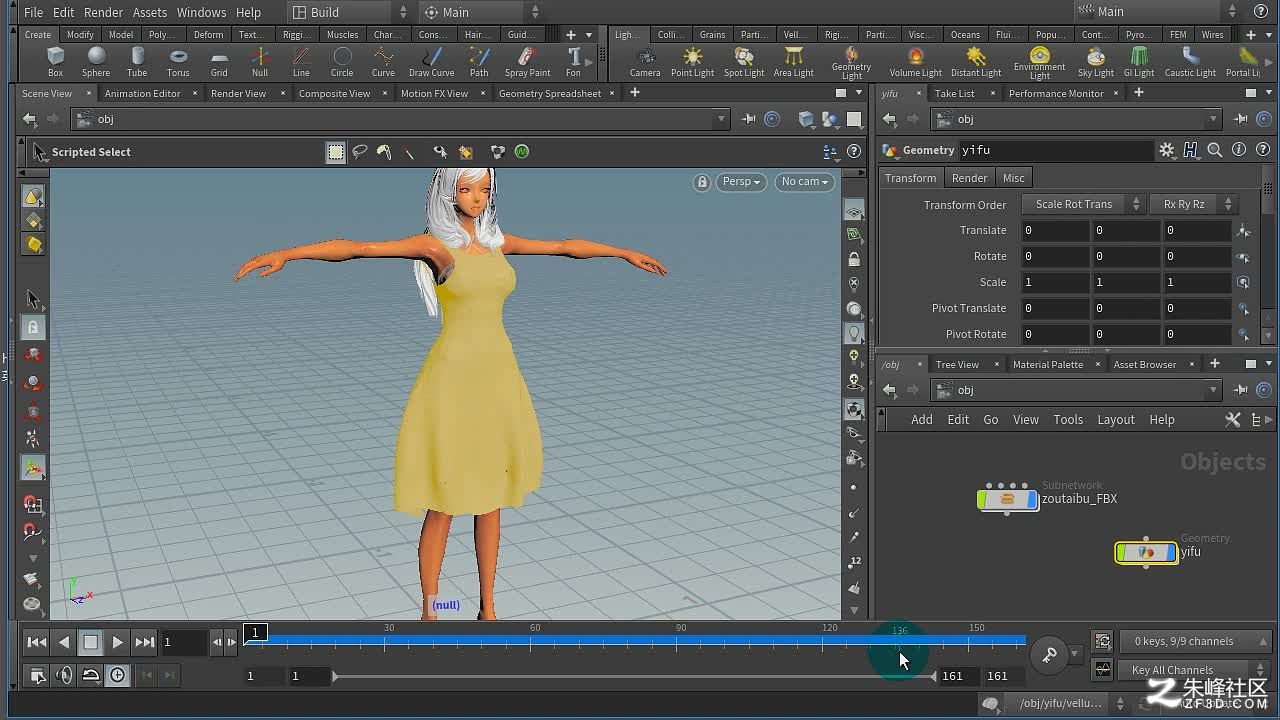1280x720 pixels.
Task: Add a GI Light
Action: pyautogui.click(x=1138, y=62)
